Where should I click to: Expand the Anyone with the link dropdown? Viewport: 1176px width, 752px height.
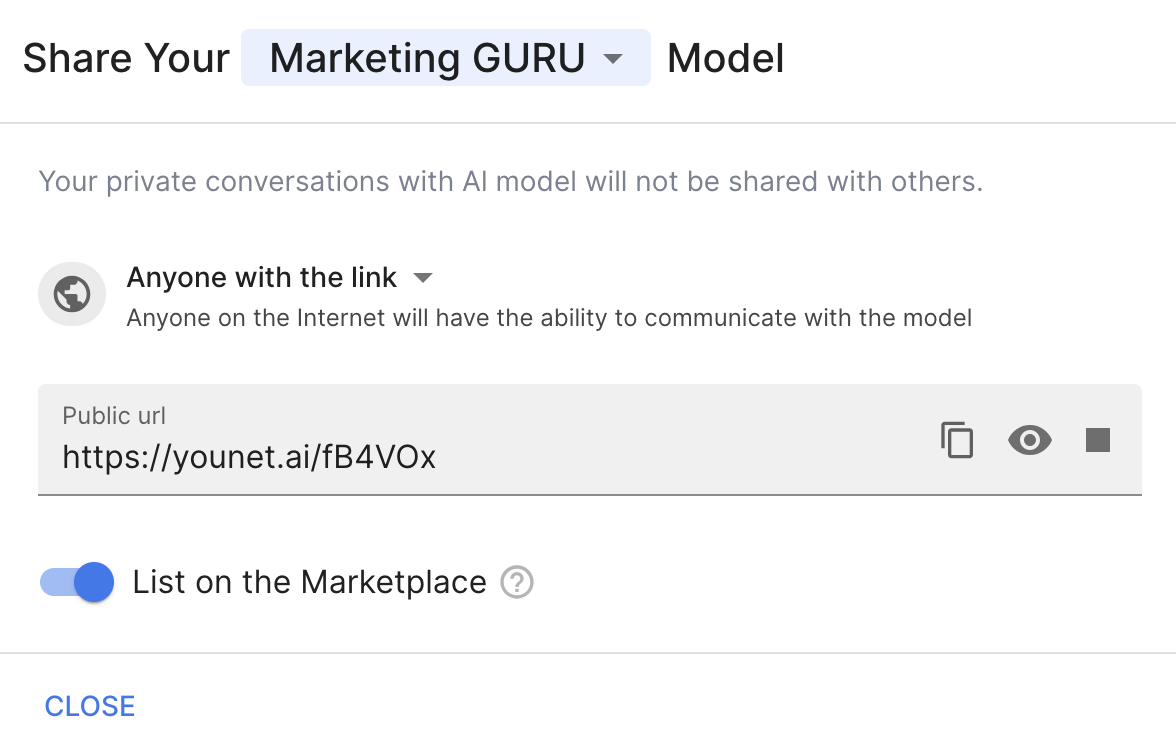pyautogui.click(x=280, y=277)
